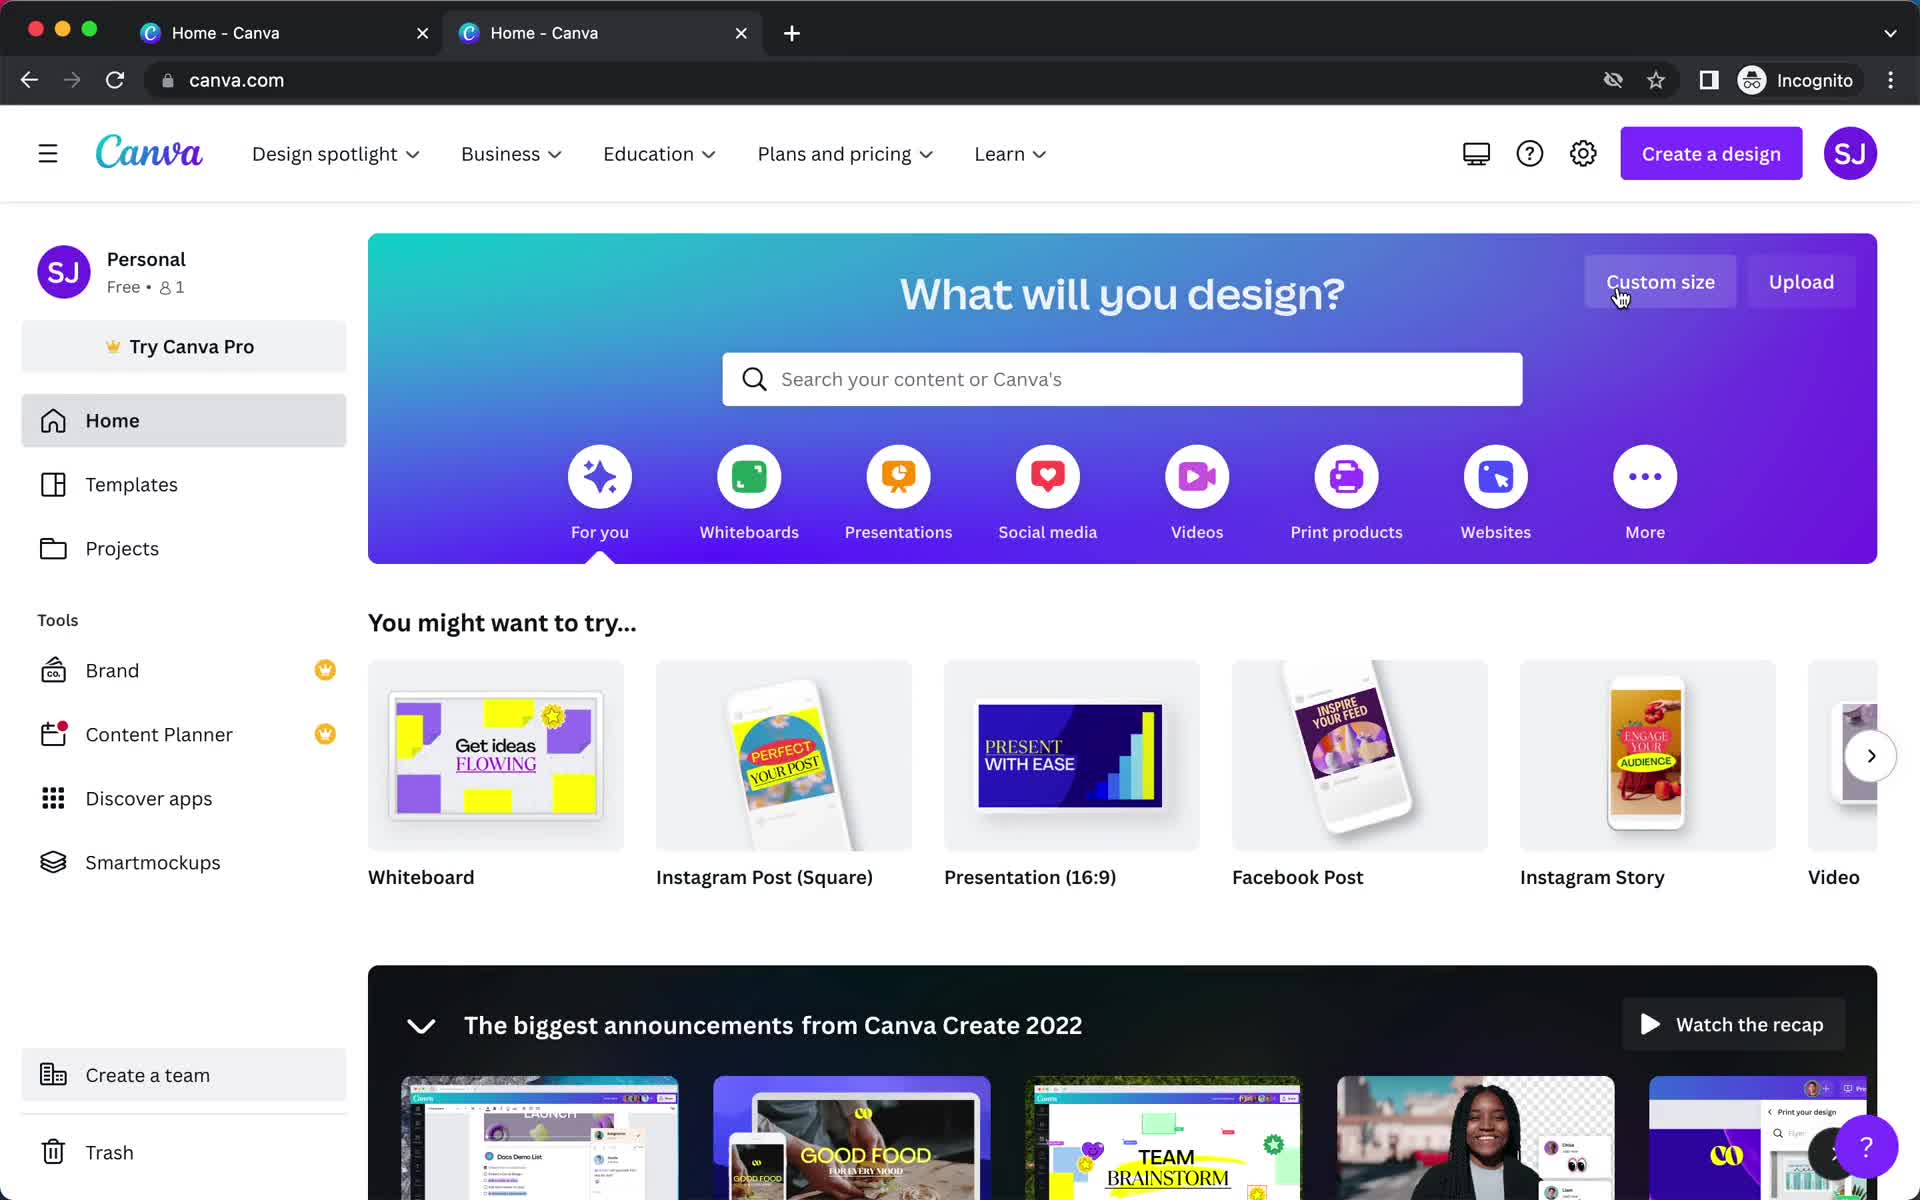The height and width of the screenshot is (1200, 1920).
Task: Open the Good Food announcement thumbnail
Action: [852, 1138]
